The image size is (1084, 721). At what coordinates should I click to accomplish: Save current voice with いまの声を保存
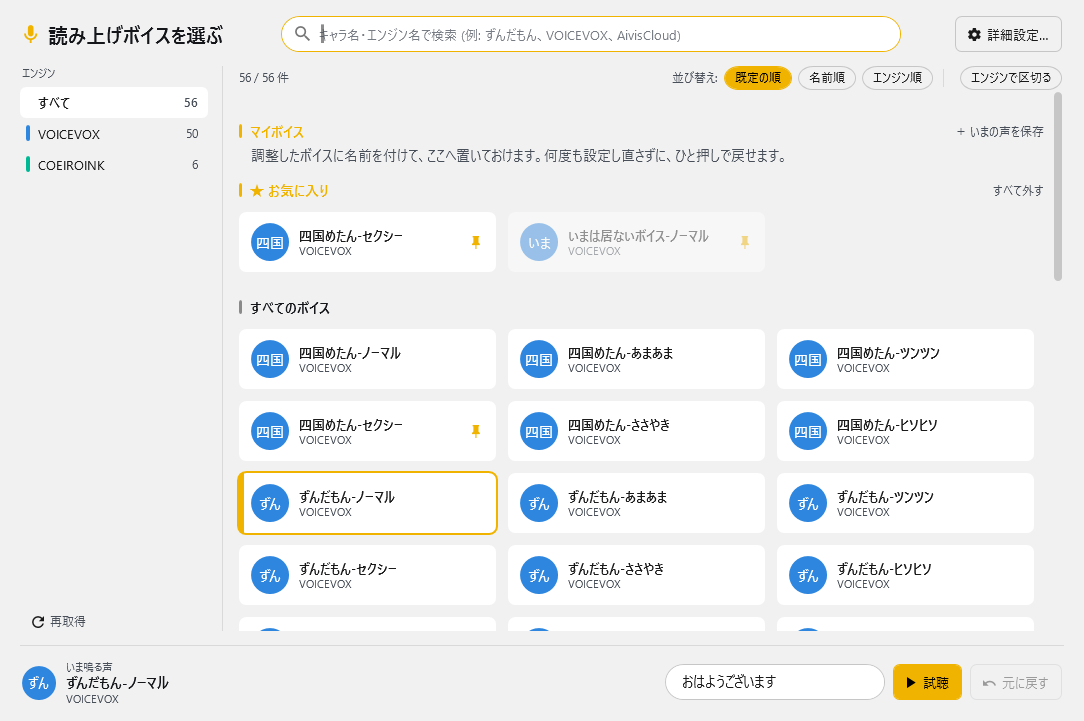pos(1000,131)
